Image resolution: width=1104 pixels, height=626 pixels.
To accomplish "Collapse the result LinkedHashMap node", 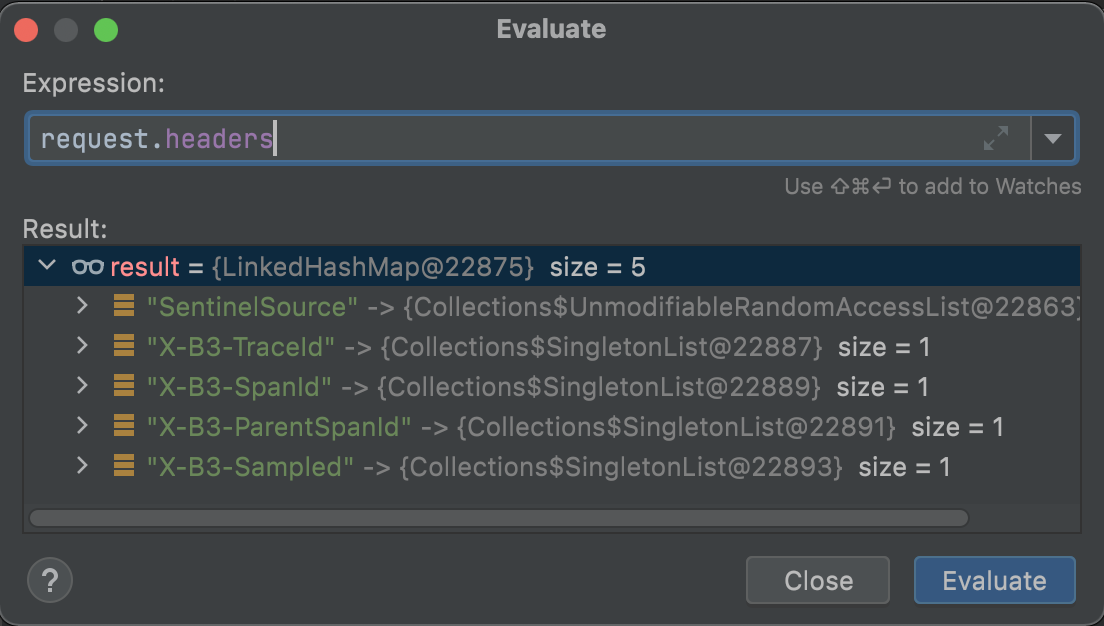I will point(45,267).
